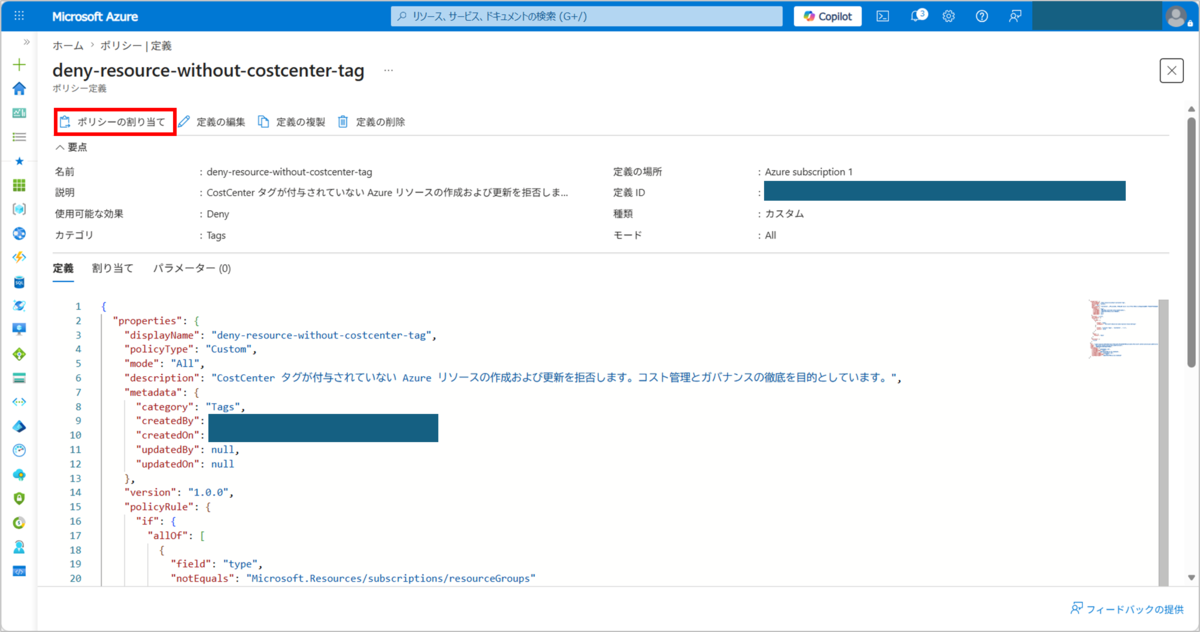Close the policy definition blade

click(x=1171, y=70)
